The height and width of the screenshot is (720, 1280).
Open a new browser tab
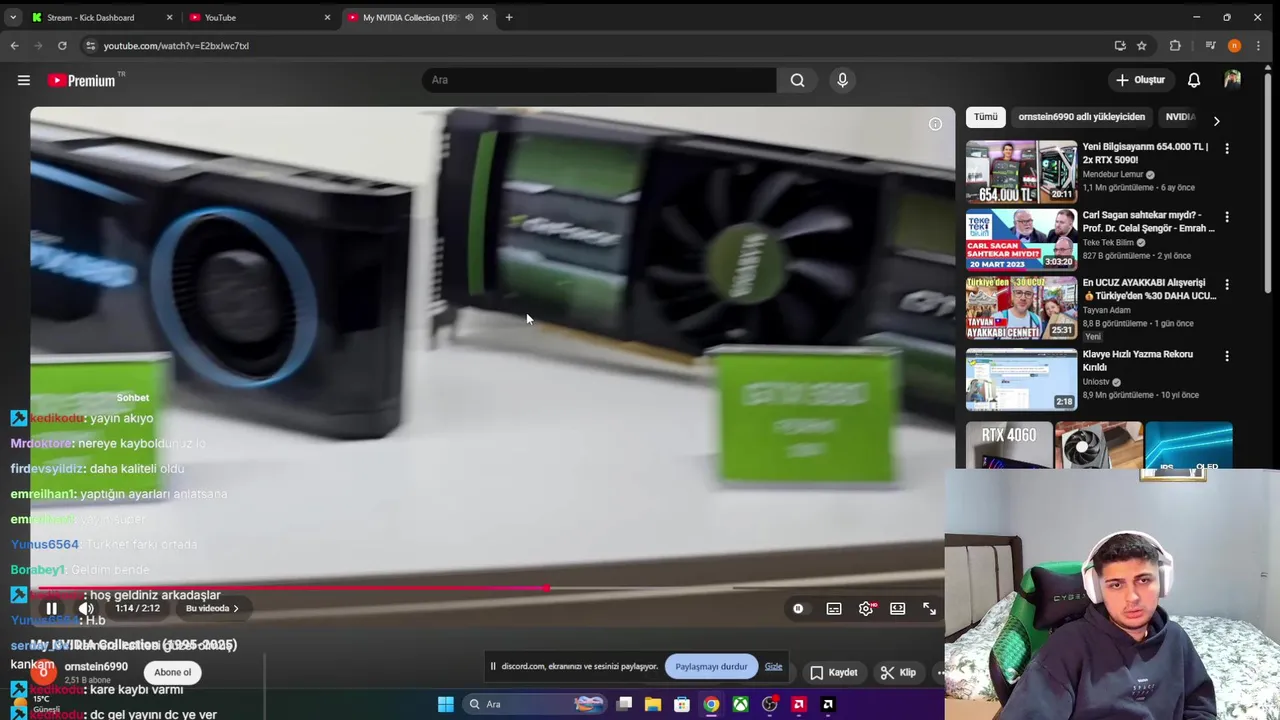[509, 17]
